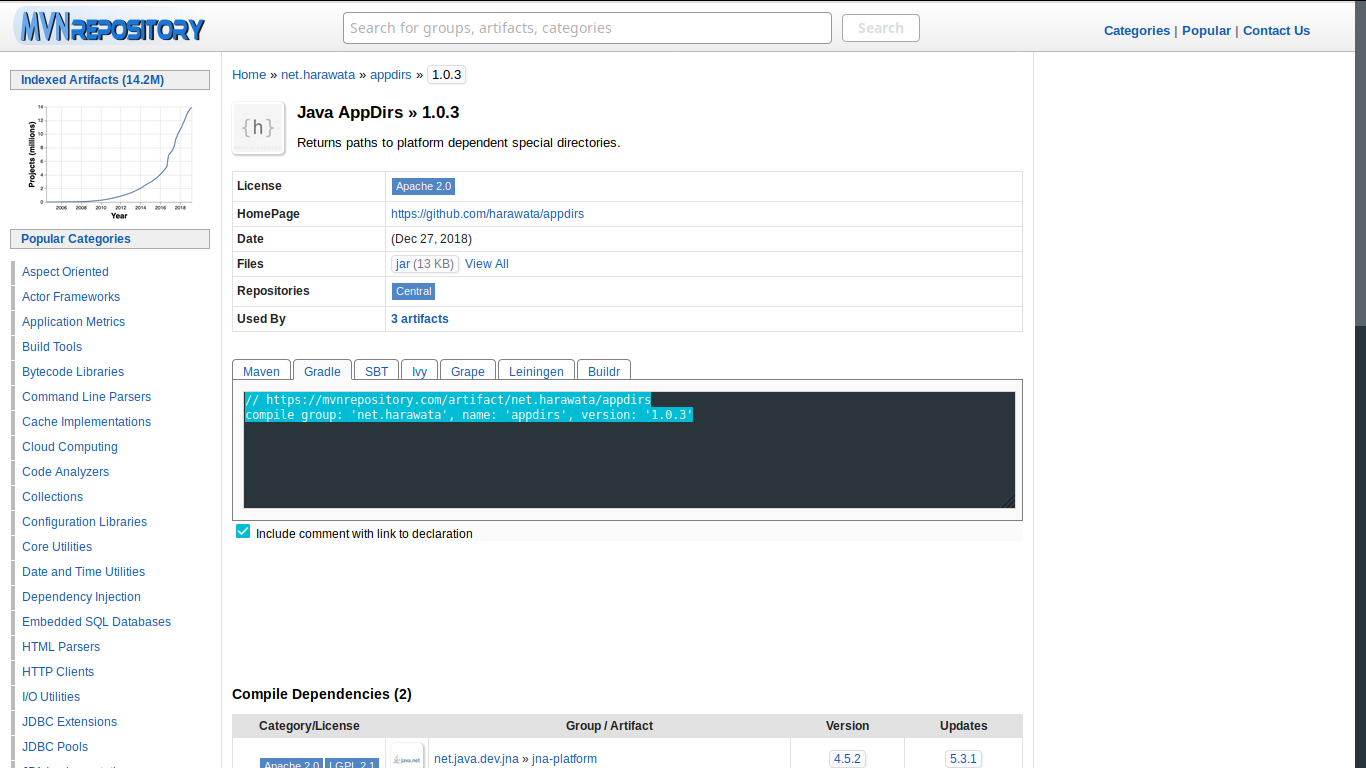Screen dimensions: 1366x768
Task: Open the 3 artifacts Used By link
Action: coord(419,319)
